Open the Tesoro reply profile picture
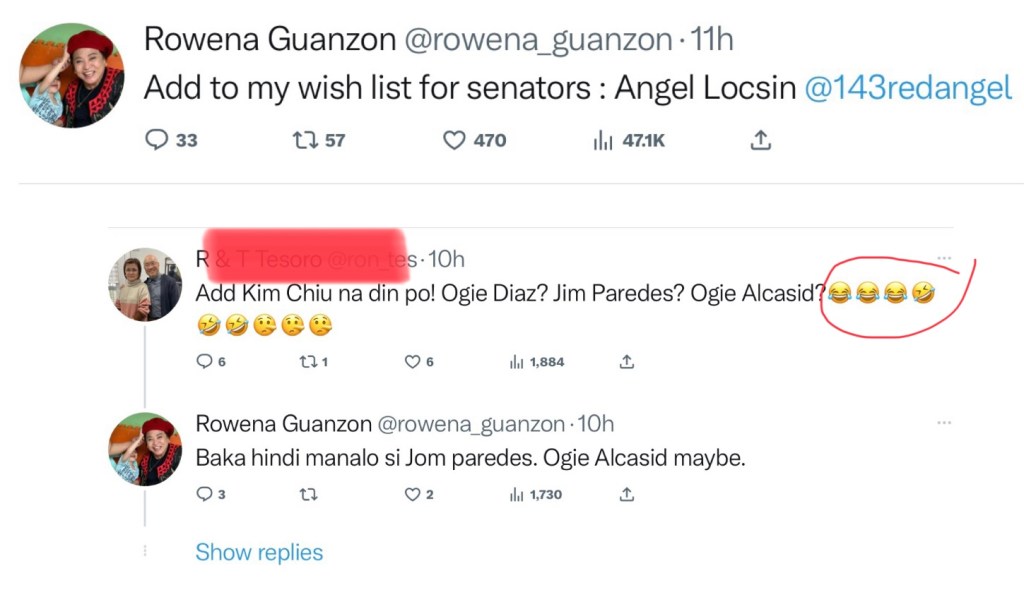Image resolution: width=1024 pixels, height=597 pixels. coord(145,284)
